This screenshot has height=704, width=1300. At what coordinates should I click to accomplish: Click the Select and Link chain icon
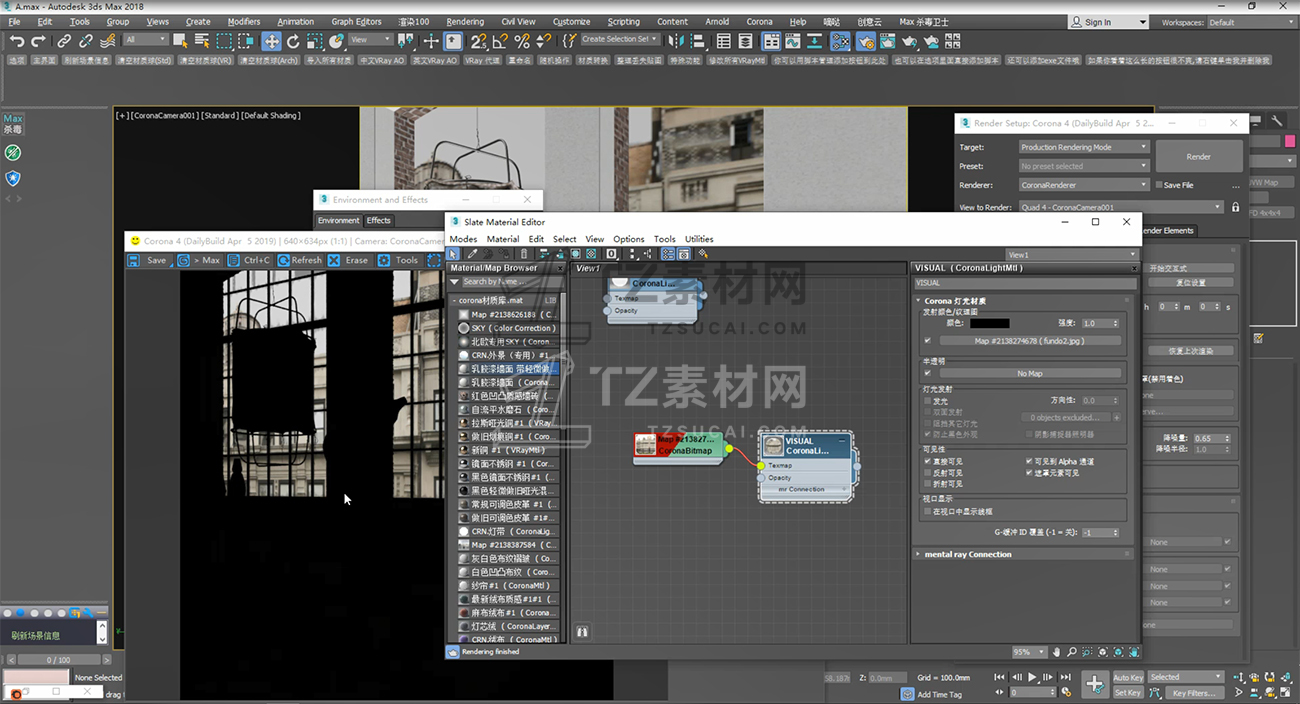(x=64, y=41)
